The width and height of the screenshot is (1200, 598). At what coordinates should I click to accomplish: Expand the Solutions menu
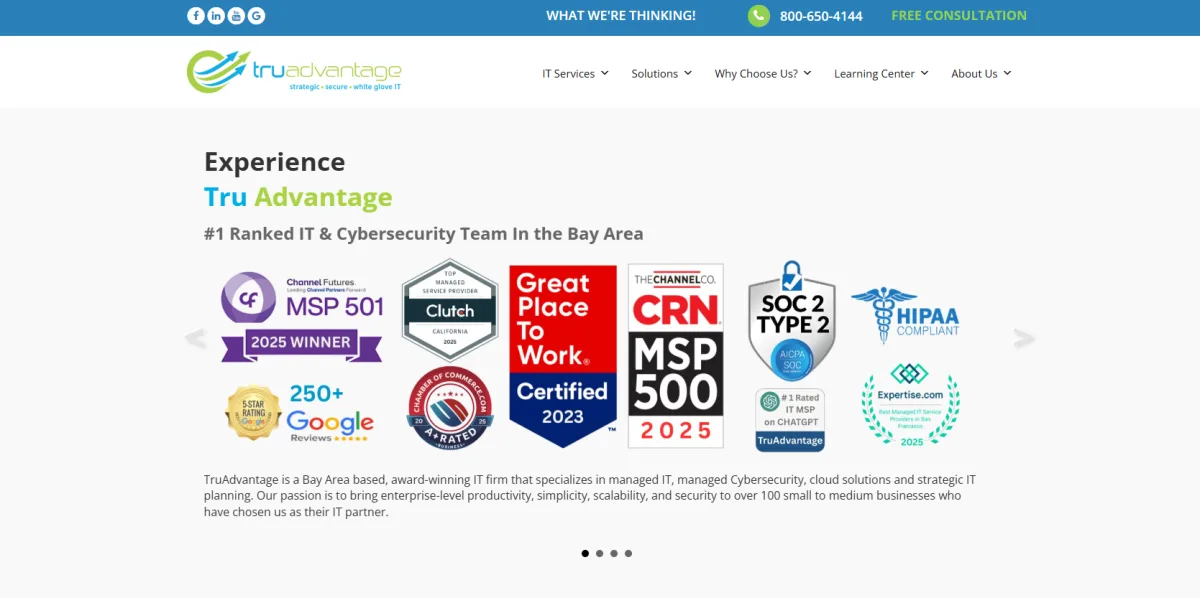(661, 73)
